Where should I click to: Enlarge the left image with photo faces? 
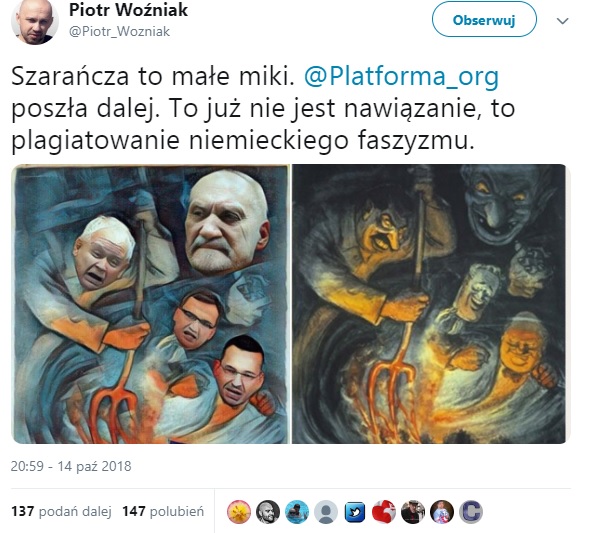(151, 304)
